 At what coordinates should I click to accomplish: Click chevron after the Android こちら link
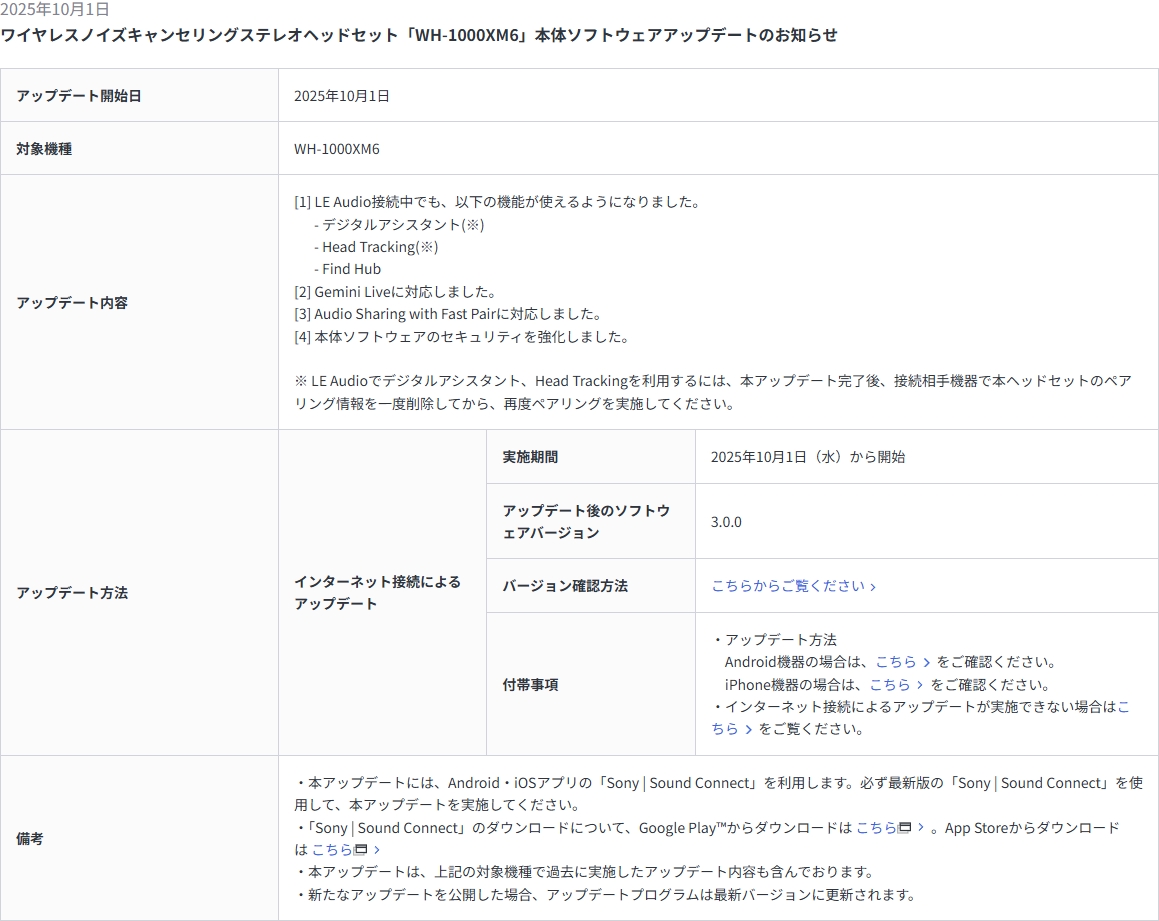coord(927,662)
